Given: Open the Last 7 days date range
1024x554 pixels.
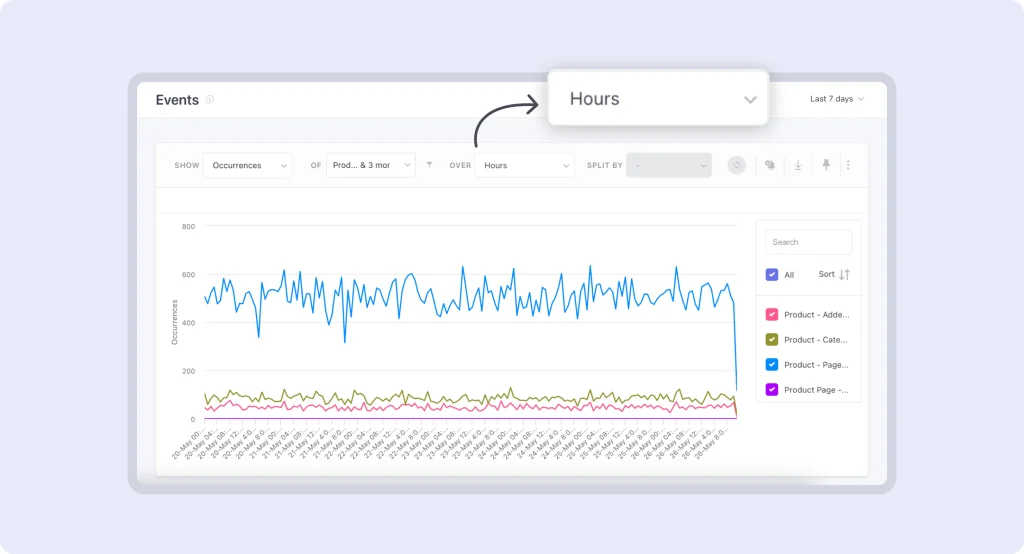Looking at the screenshot, I should pos(836,99).
